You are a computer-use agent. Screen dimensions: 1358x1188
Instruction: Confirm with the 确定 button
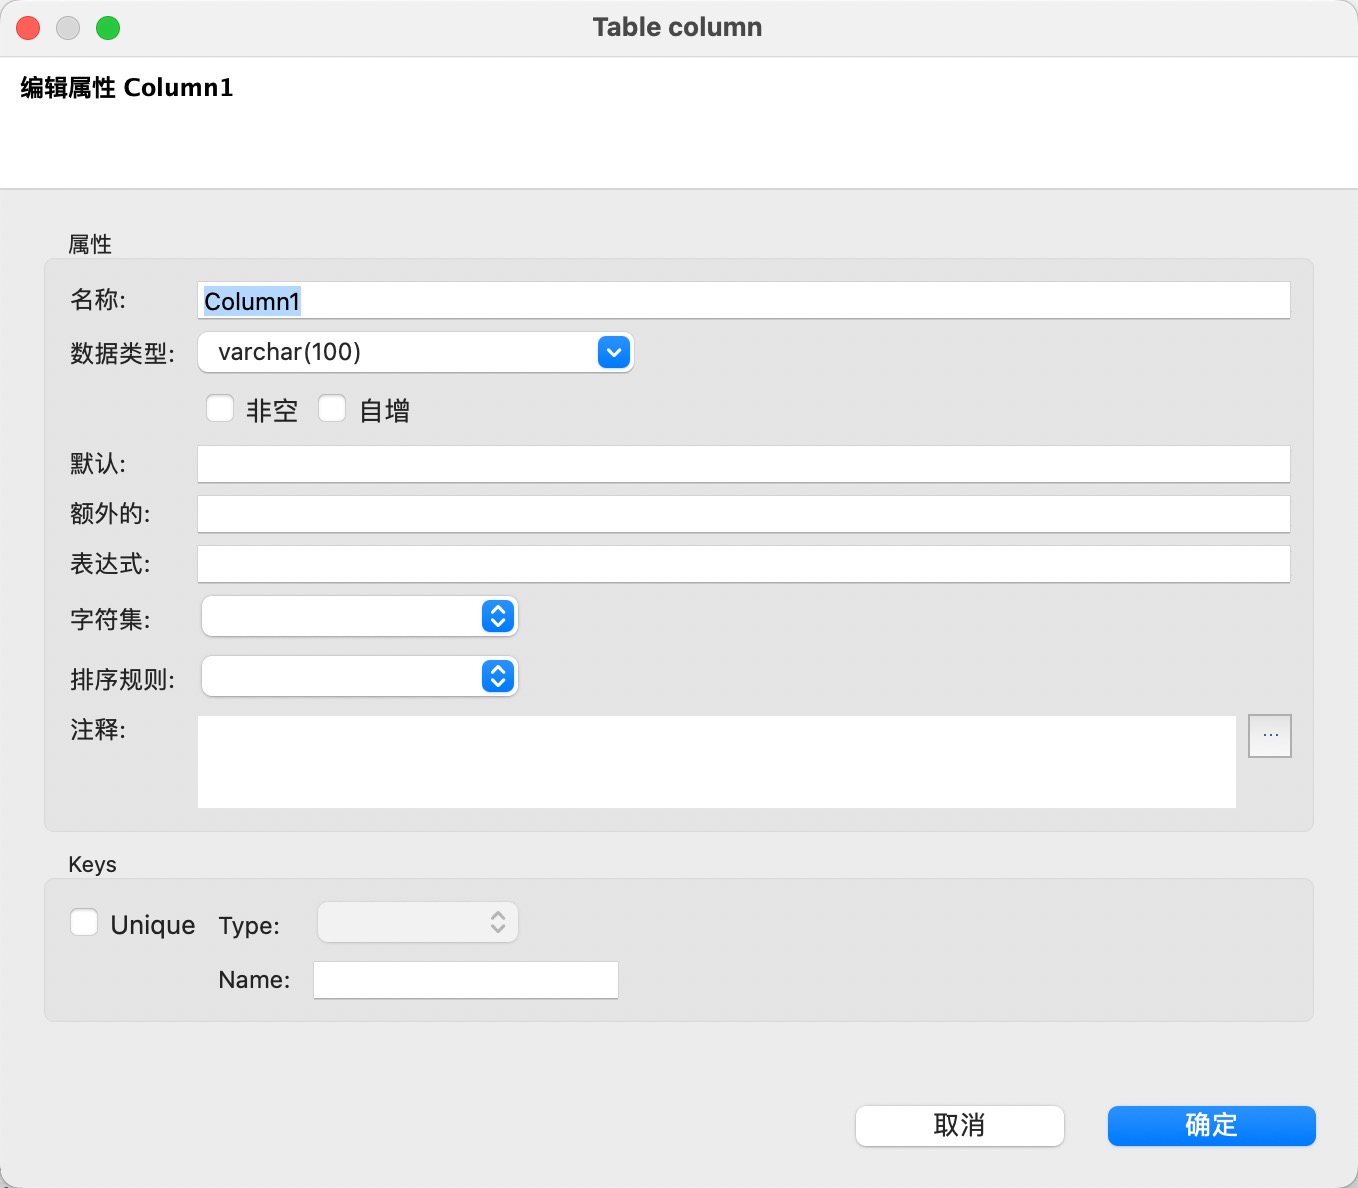1211,1126
